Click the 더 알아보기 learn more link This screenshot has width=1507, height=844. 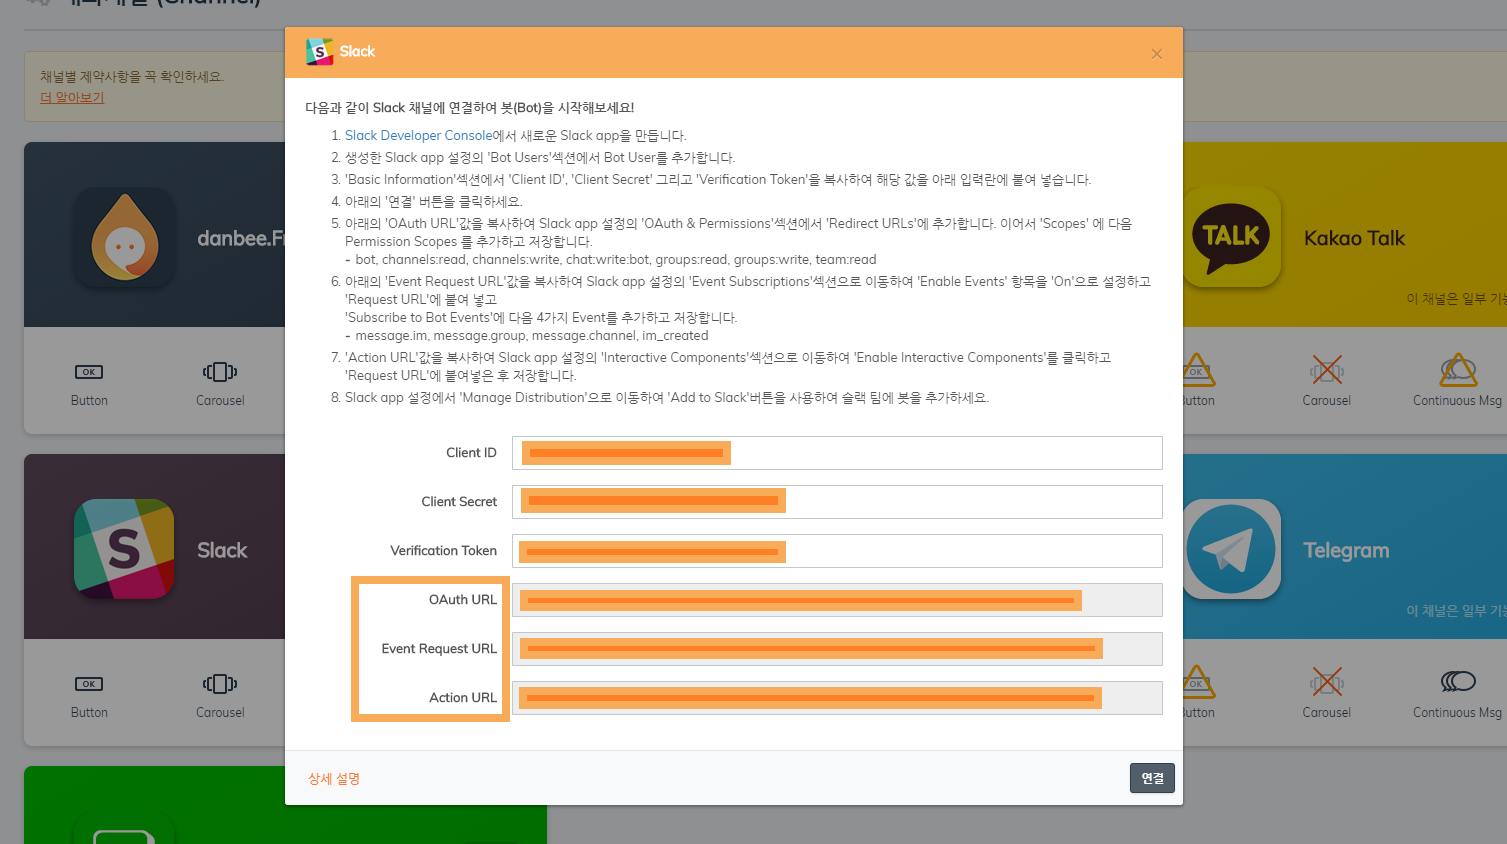[x=72, y=98]
